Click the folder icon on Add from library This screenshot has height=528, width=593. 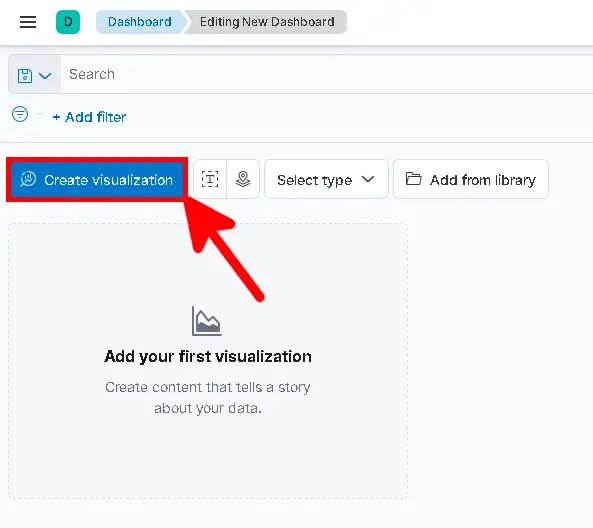point(413,179)
